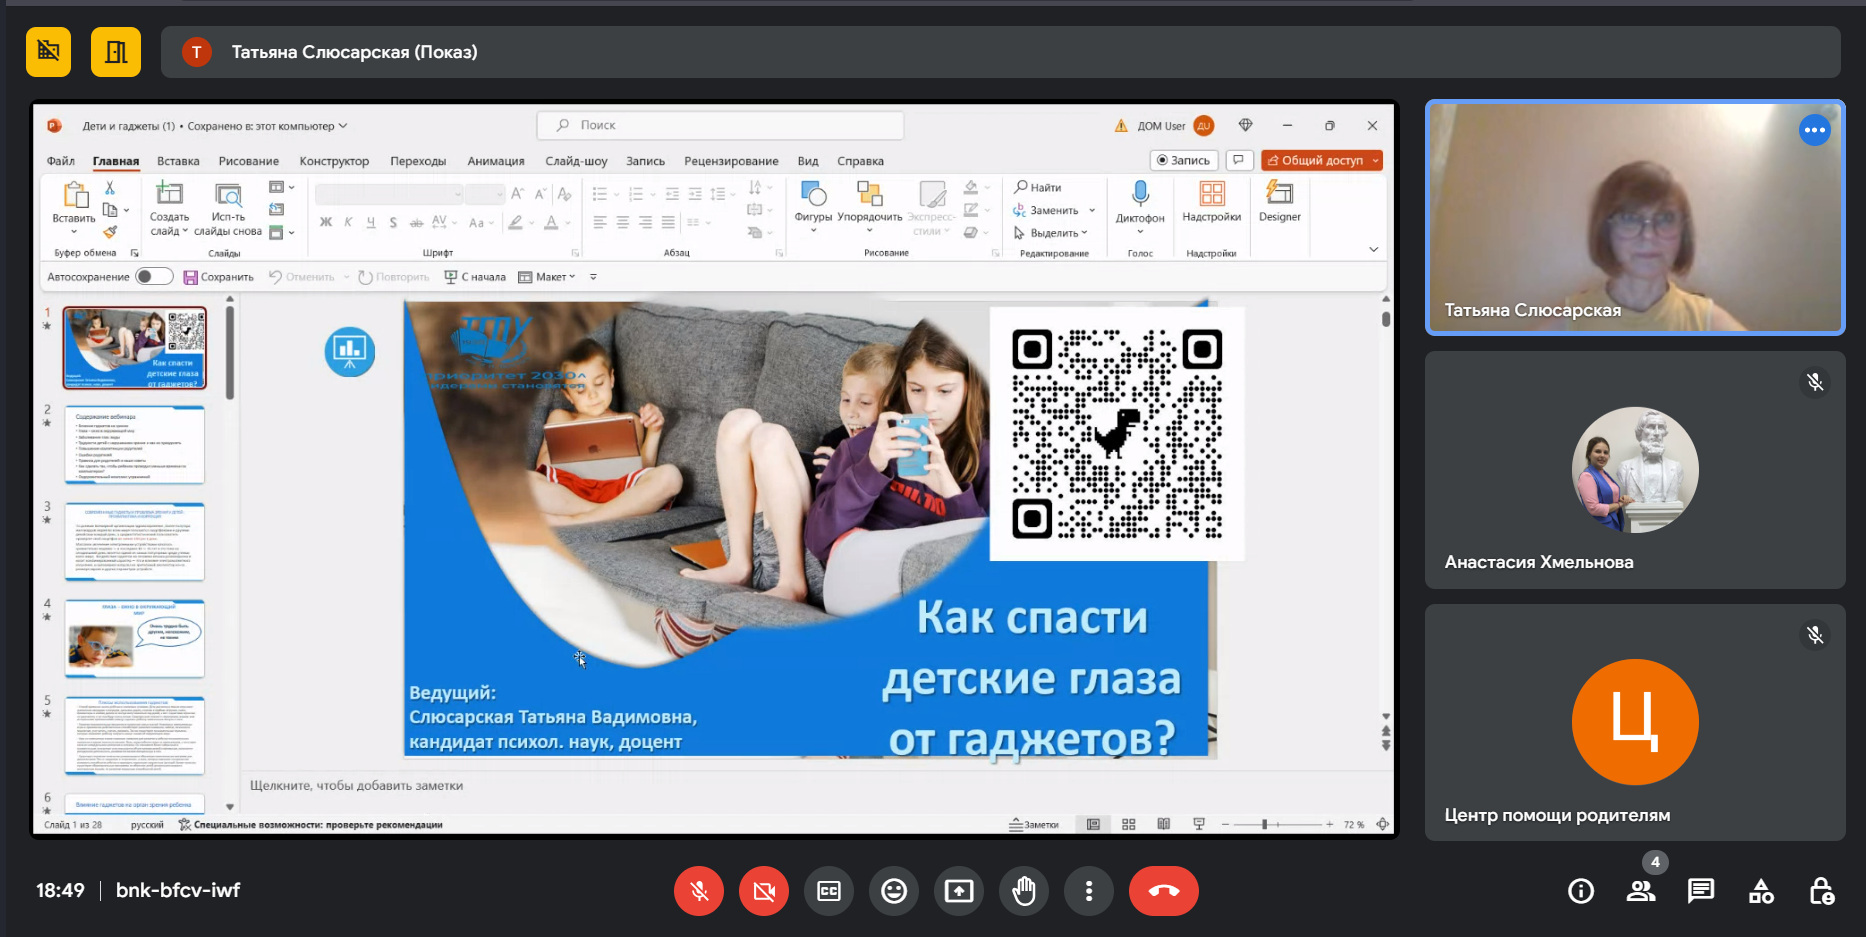This screenshot has height=937, width=1866.
Task: Show the participants list icon
Action: point(1640,891)
